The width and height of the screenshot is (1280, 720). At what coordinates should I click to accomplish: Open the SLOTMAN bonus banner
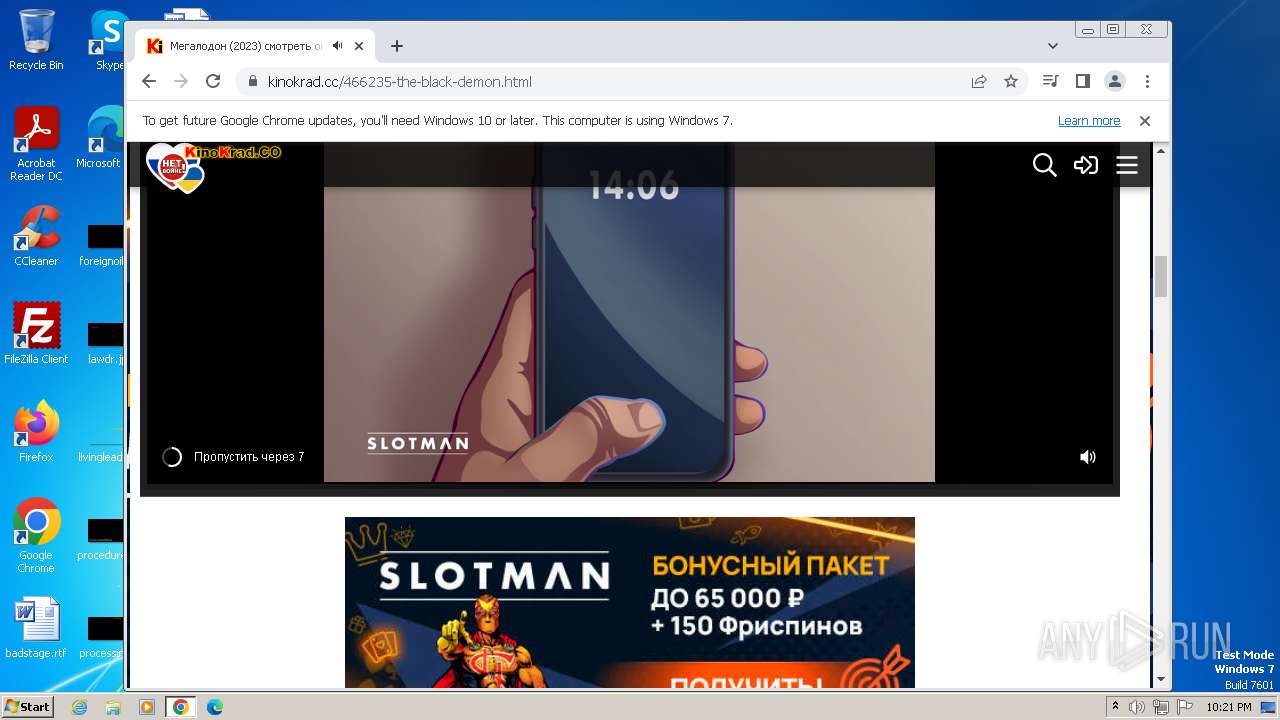[x=630, y=602]
